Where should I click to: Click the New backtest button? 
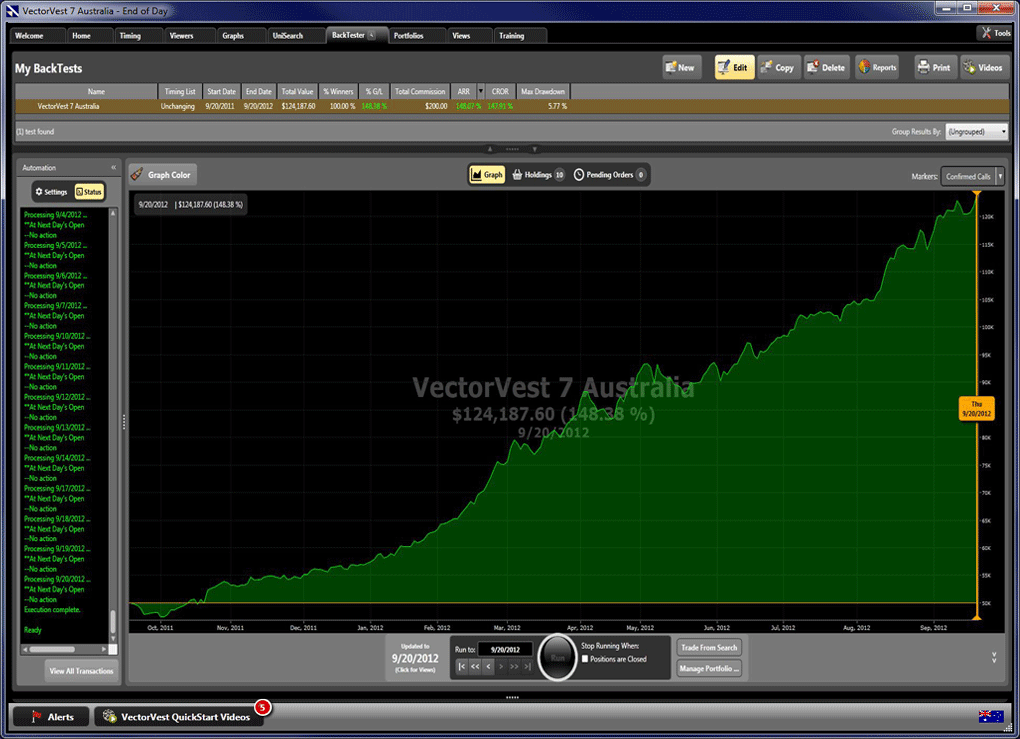click(x=679, y=68)
